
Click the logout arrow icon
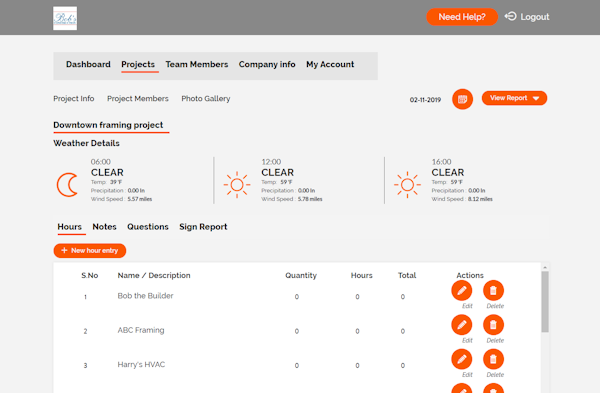coord(510,16)
